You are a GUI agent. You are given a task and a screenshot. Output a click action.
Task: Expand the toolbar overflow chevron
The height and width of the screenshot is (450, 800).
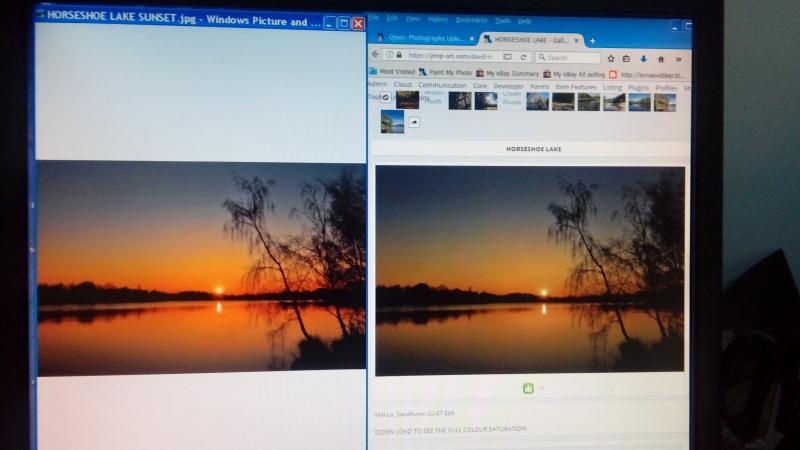pyautogui.click(x=679, y=59)
